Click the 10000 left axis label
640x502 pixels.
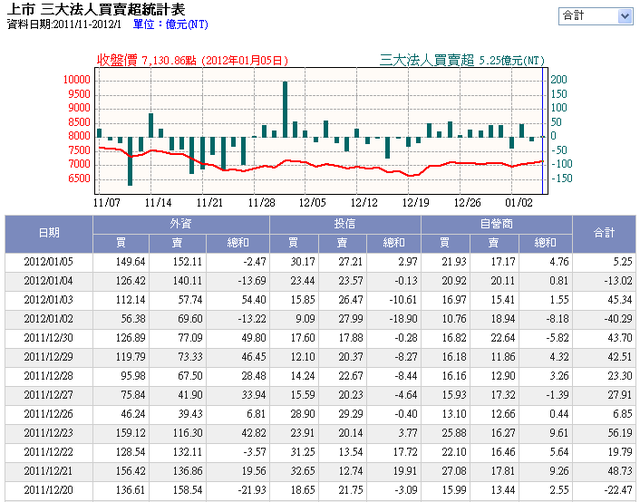pyautogui.click(x=77, y=80)
